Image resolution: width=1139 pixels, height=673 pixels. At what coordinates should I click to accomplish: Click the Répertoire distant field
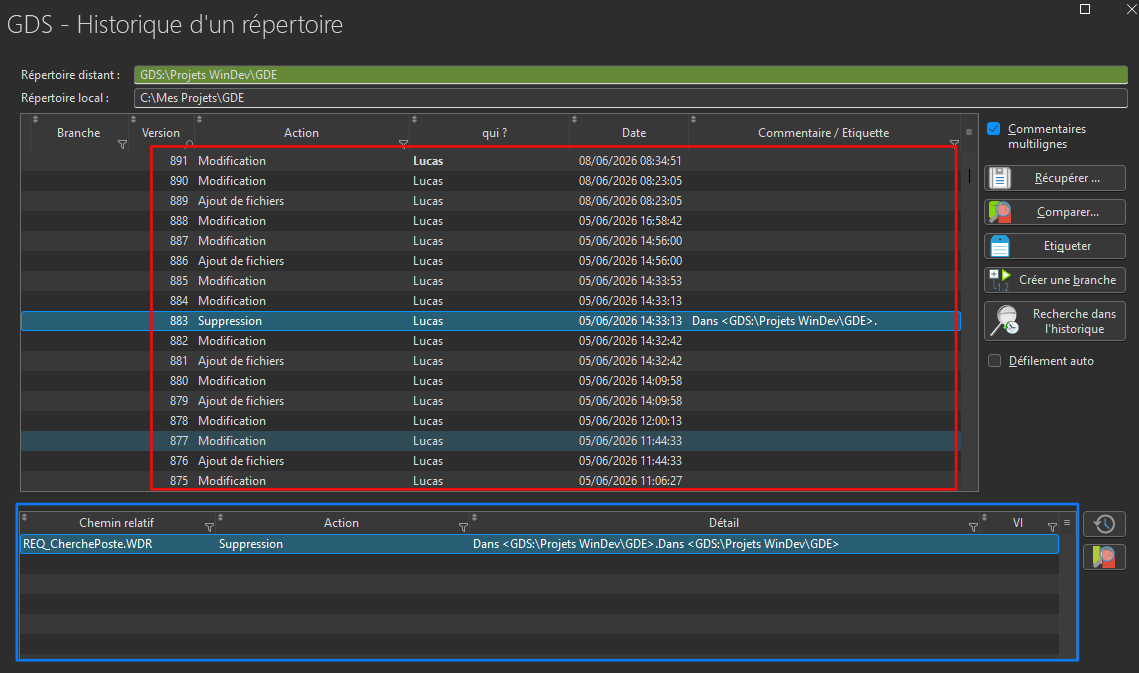click(x=631, y=75)
